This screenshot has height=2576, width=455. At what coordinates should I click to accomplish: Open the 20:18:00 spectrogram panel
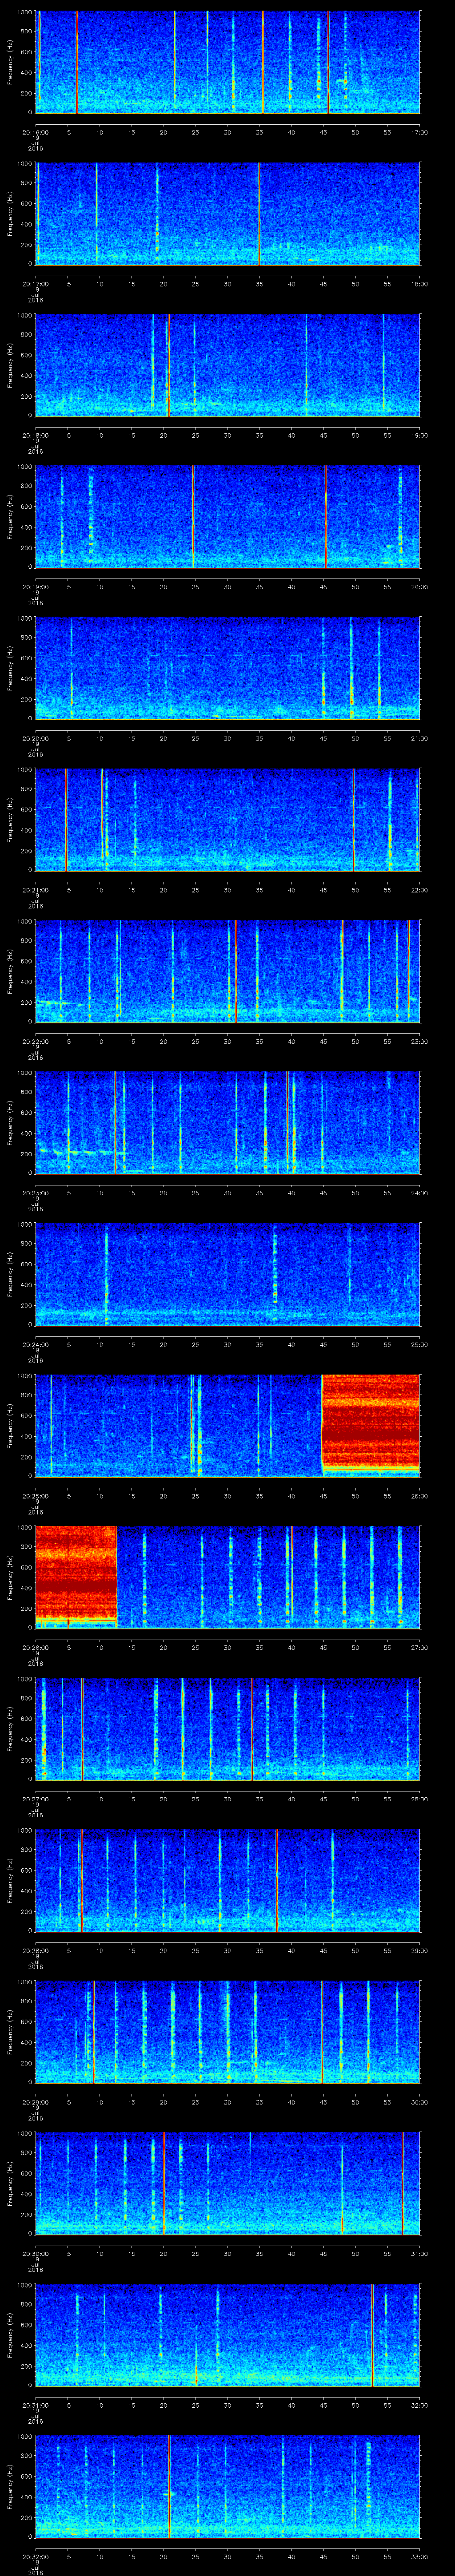(x=227, y=365)
